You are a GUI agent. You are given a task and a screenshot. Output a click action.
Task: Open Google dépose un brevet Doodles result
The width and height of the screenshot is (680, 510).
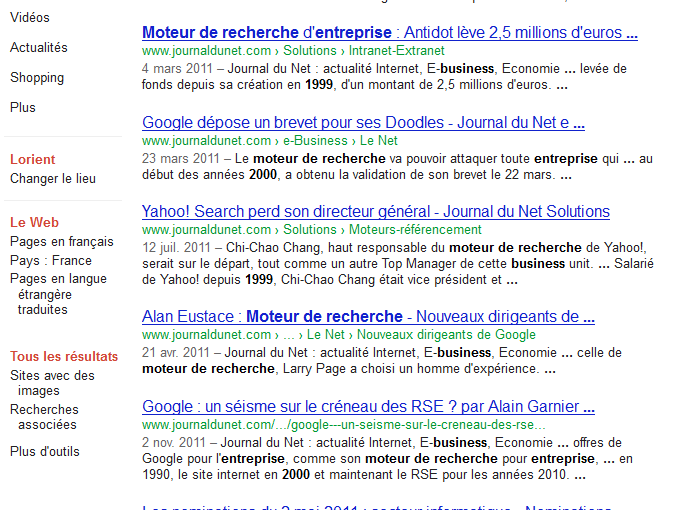pyautogui.click(x=363, y=122)
